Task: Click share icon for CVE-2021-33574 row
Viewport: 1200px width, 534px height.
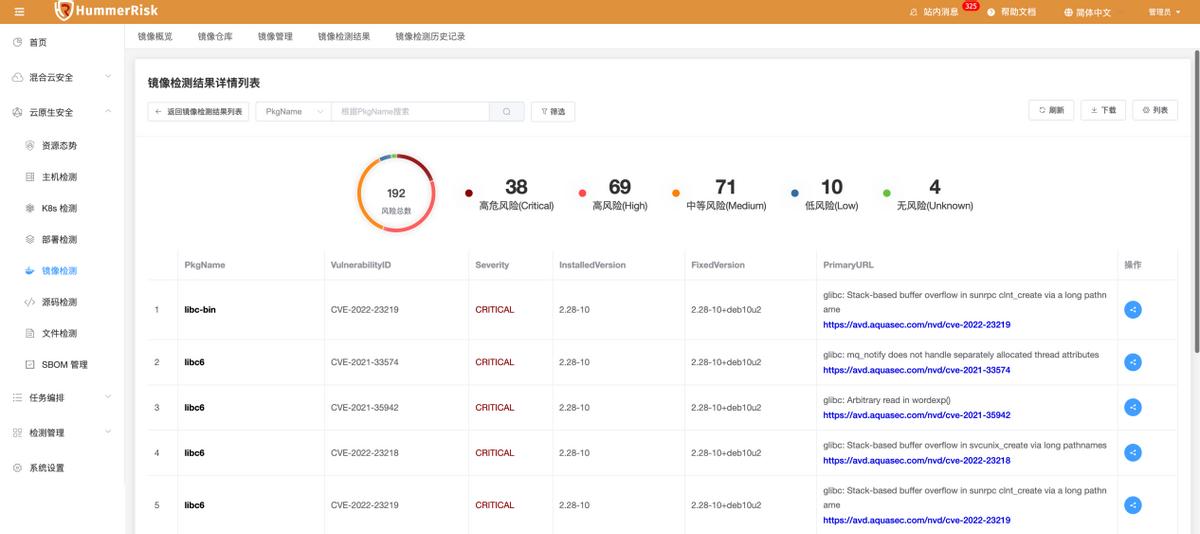Action: (1132, 362)
